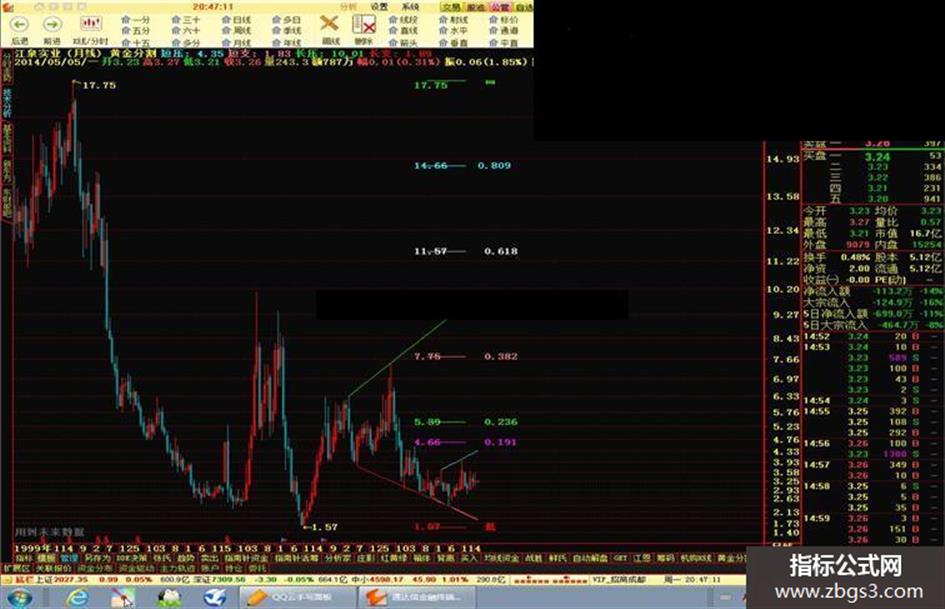945x609 pixels.
Task: Select the 0.618 Fibonacci level label
Action: coord(501,251)
